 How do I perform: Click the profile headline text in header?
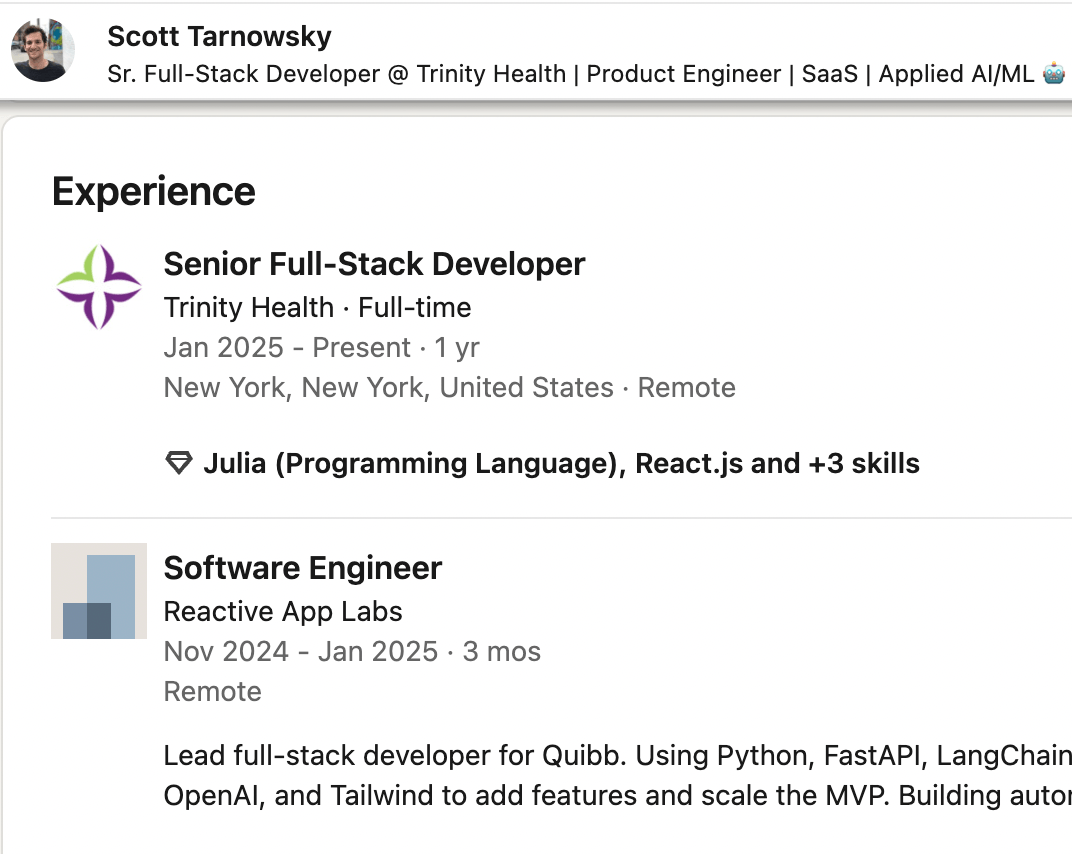point(570,74)
